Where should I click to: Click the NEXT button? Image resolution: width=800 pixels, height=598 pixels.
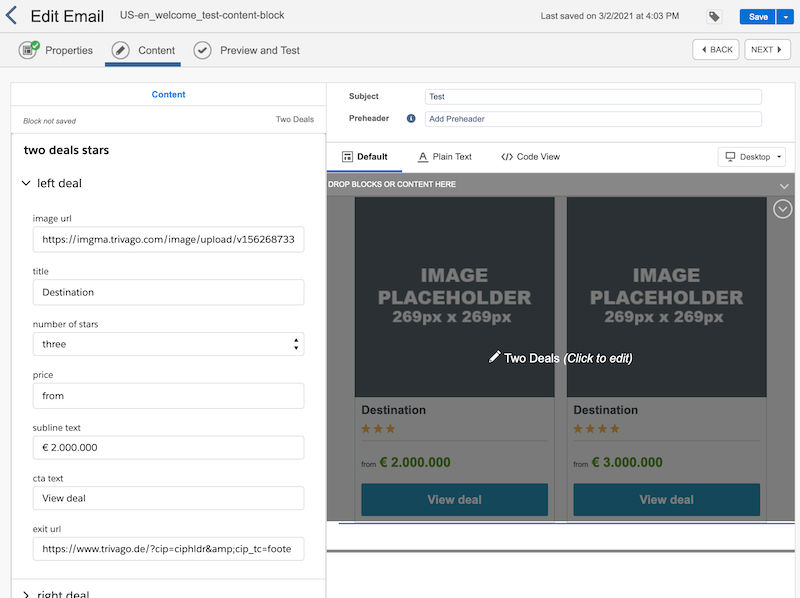[767, 50]
